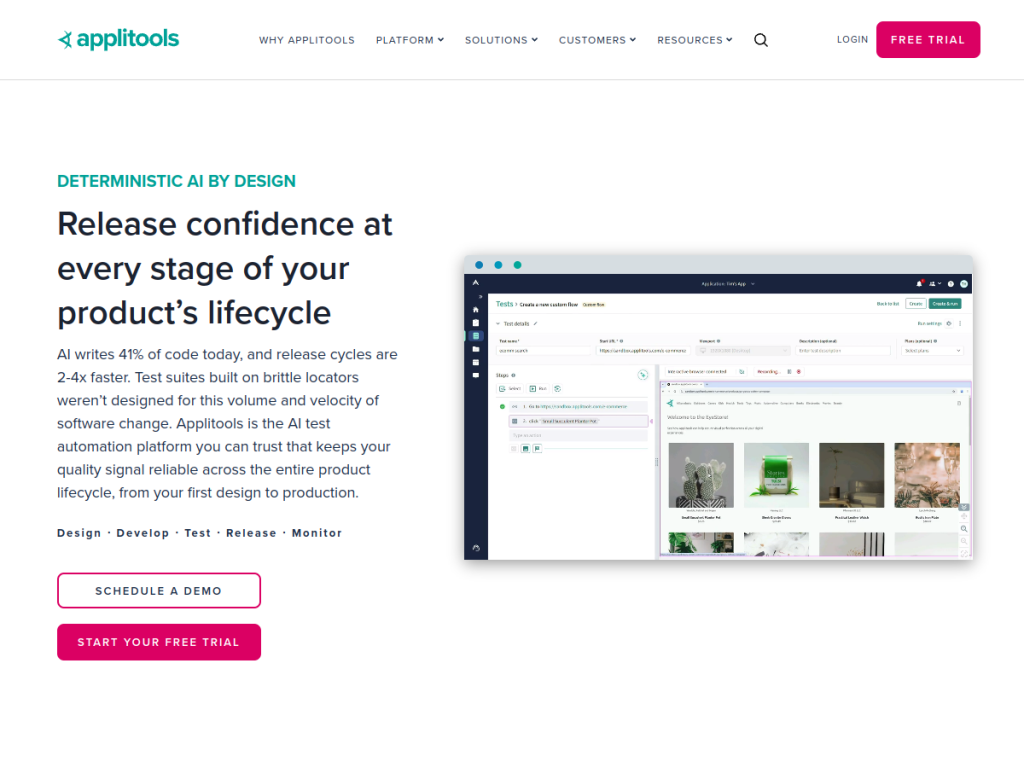Image resolution: width=1024 pixels, height=768 pixels.
Task: Click circular AI assist icon beside Steps
Action: (643, 375)
